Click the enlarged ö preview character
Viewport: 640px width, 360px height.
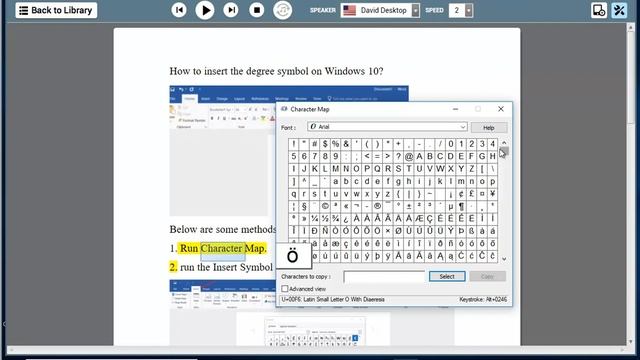tap(293, 256)
